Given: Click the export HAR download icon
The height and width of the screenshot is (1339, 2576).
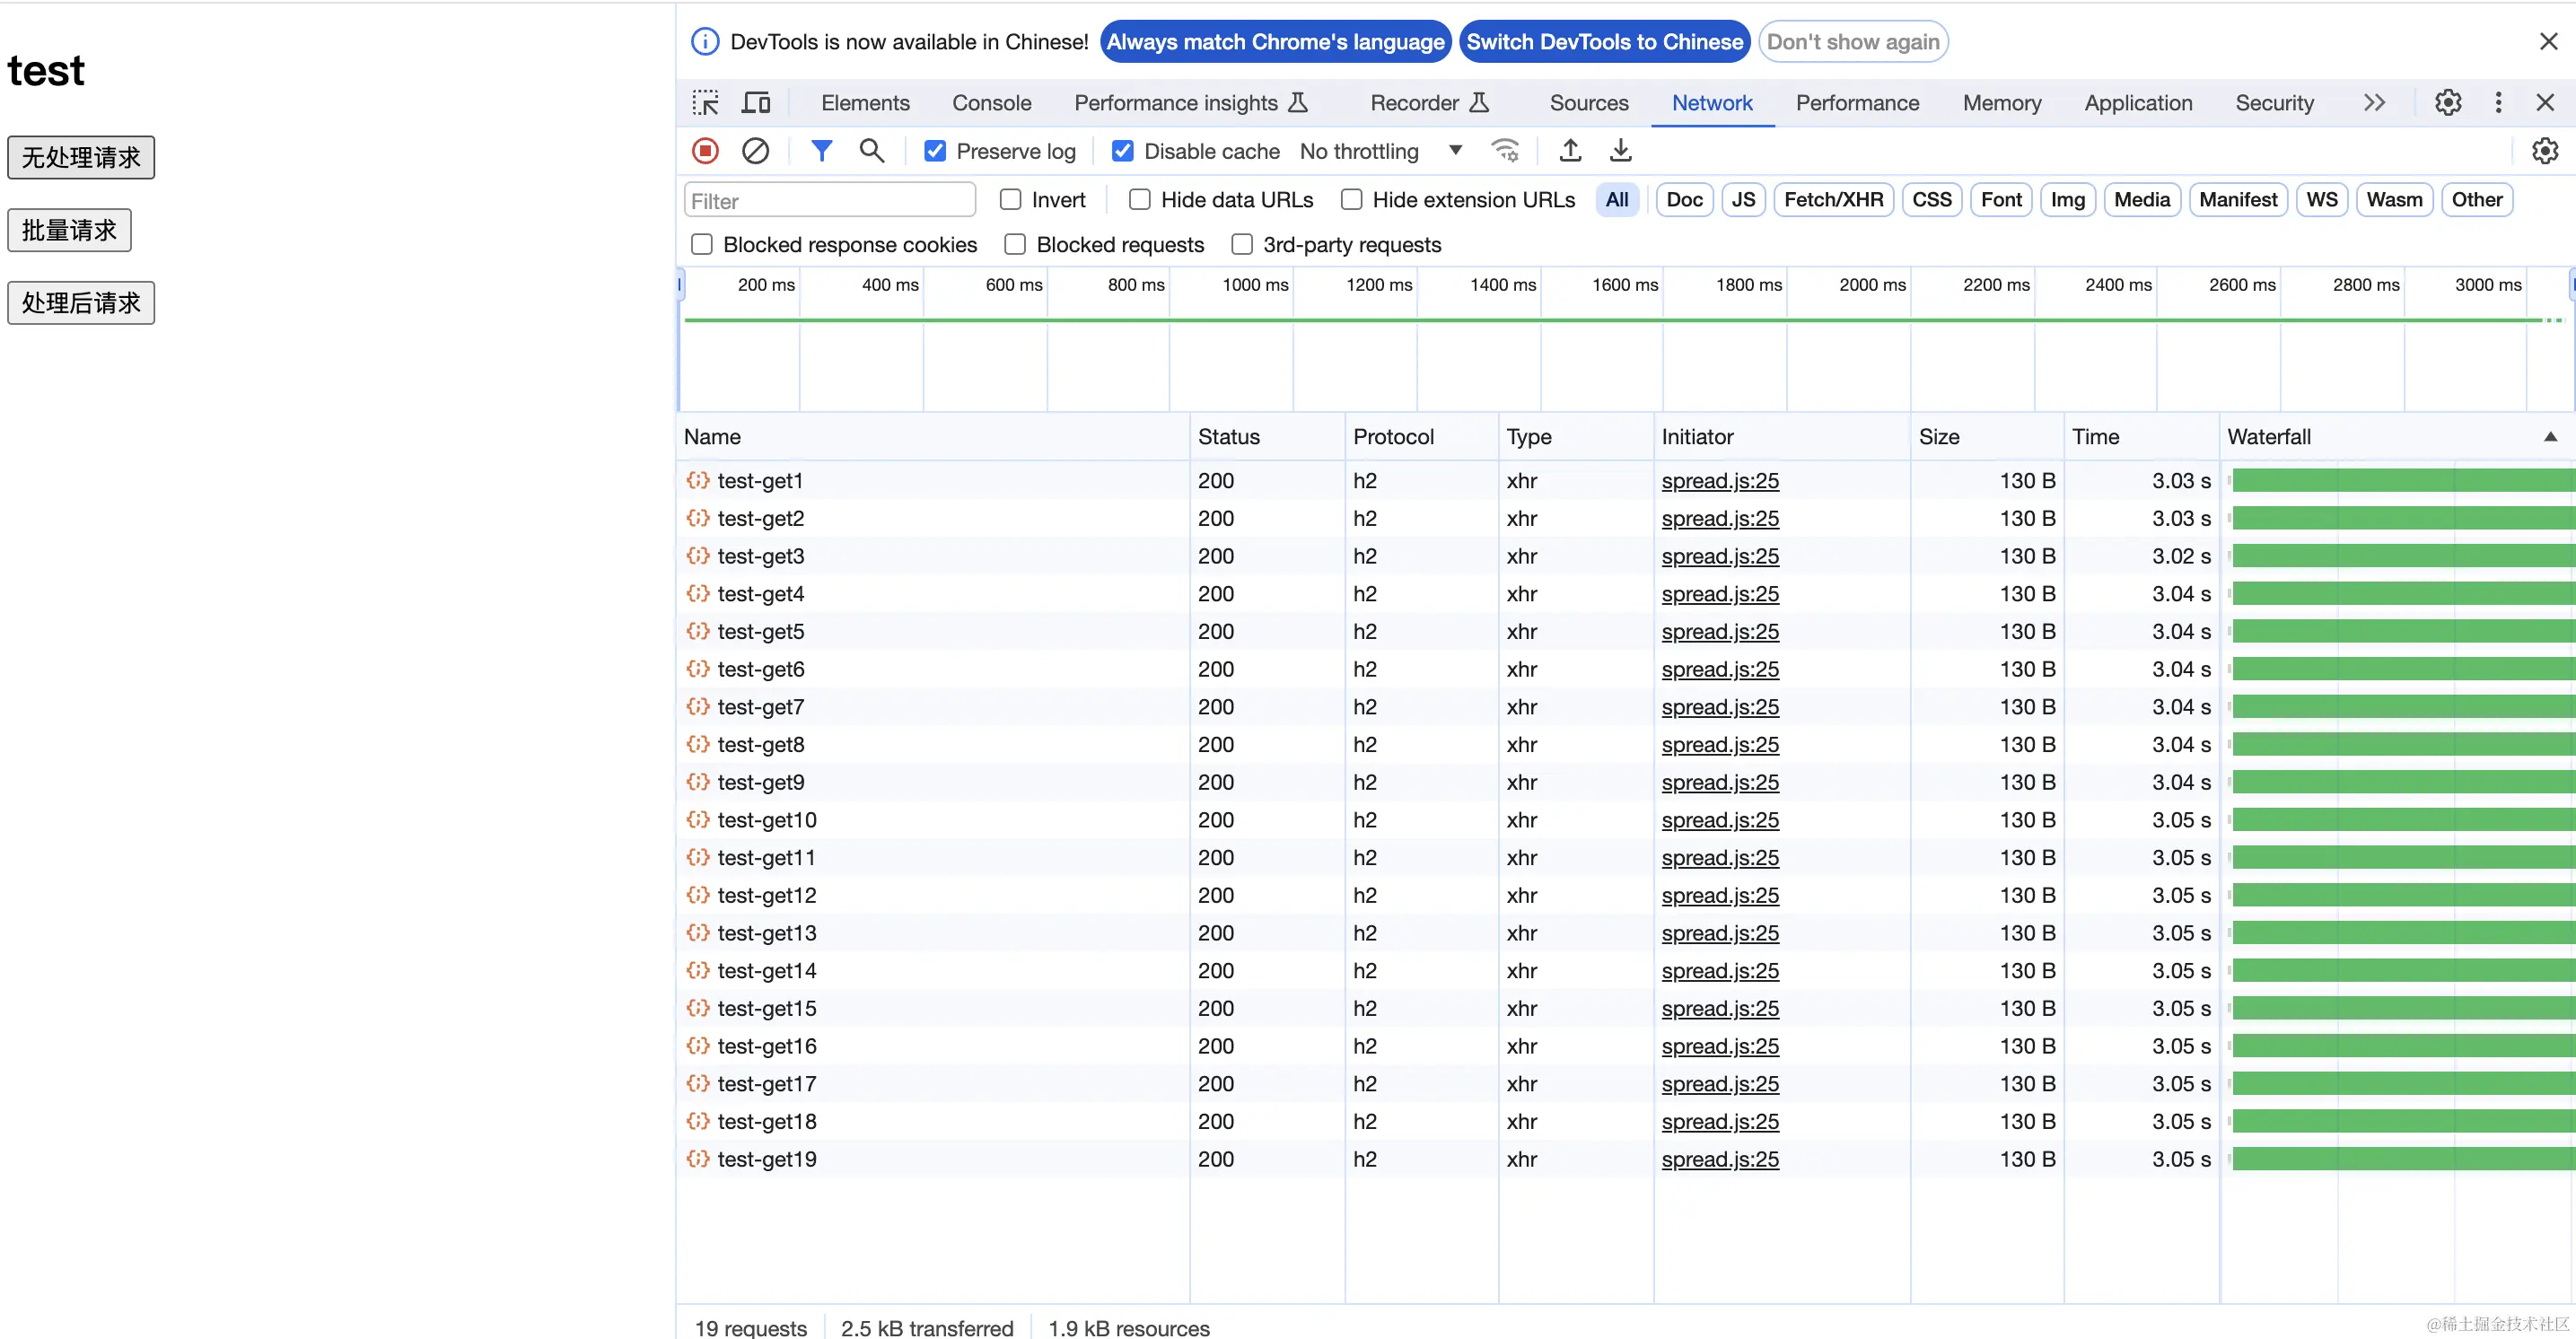Looking at the screenshot, I should 1620,151.
